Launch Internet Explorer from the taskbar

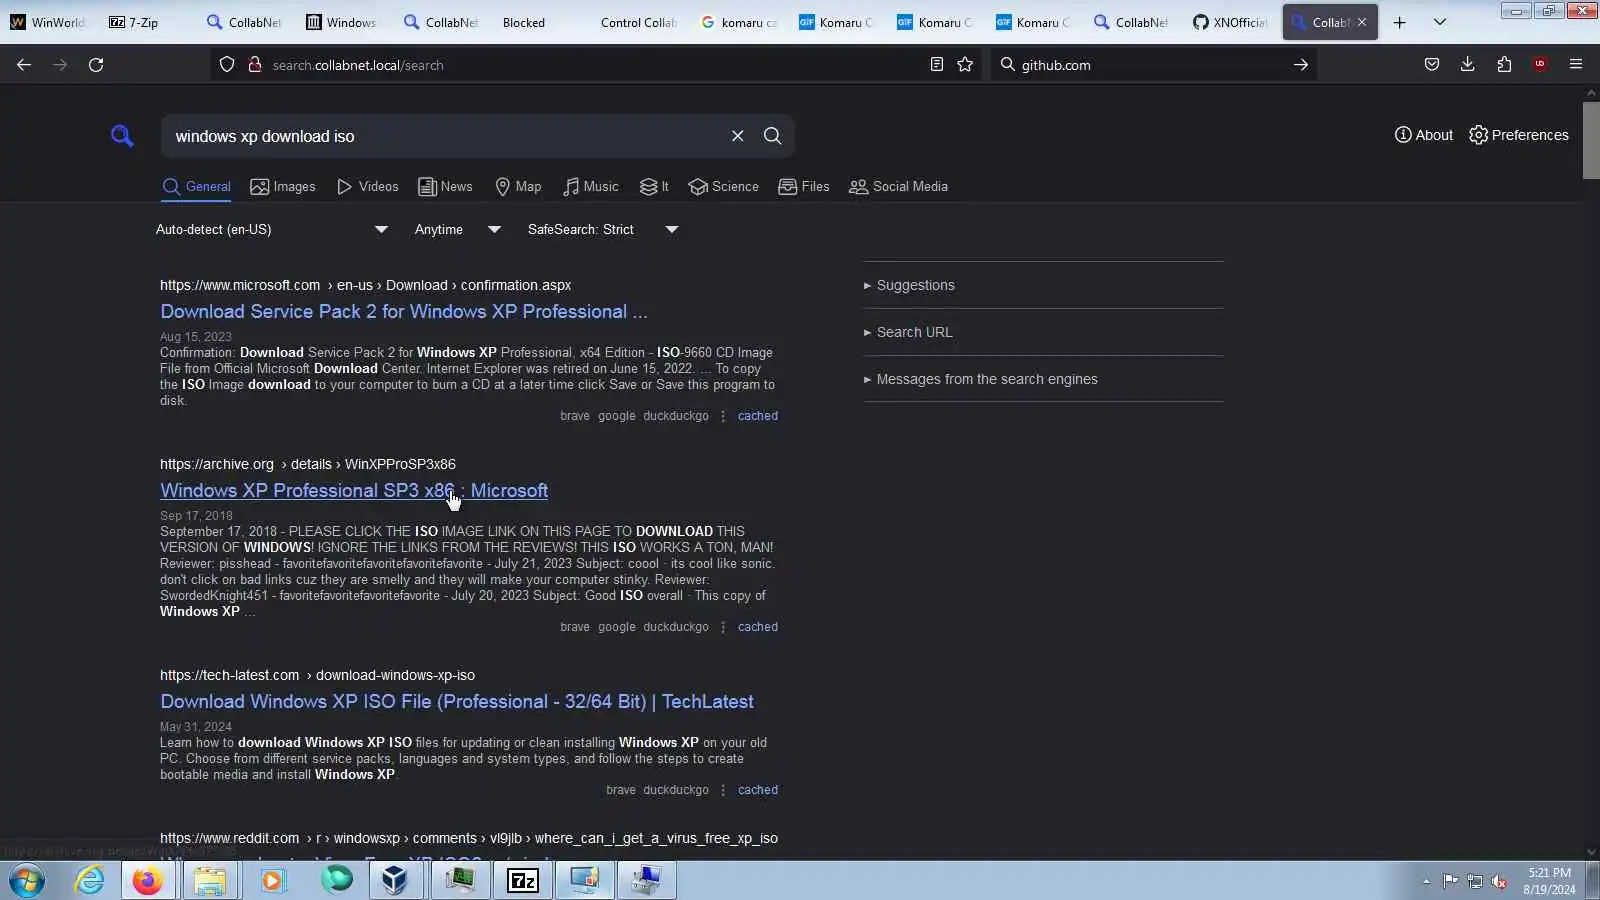(90, 881)
